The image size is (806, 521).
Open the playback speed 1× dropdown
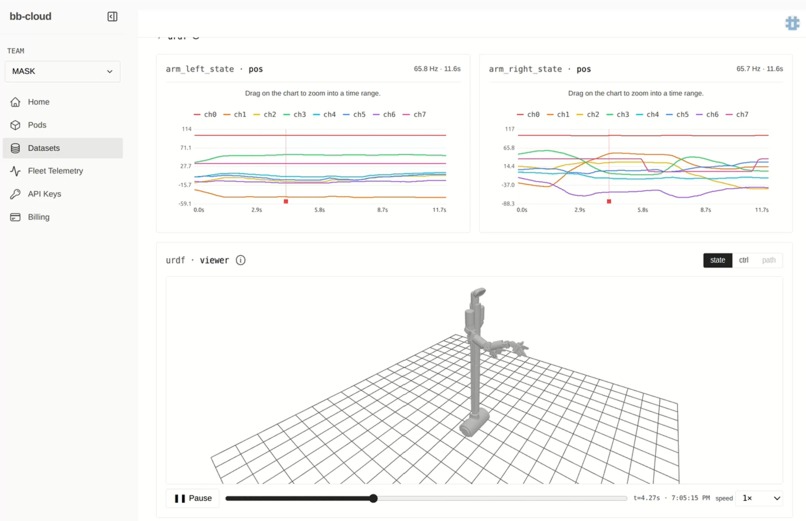click(760, 498)
